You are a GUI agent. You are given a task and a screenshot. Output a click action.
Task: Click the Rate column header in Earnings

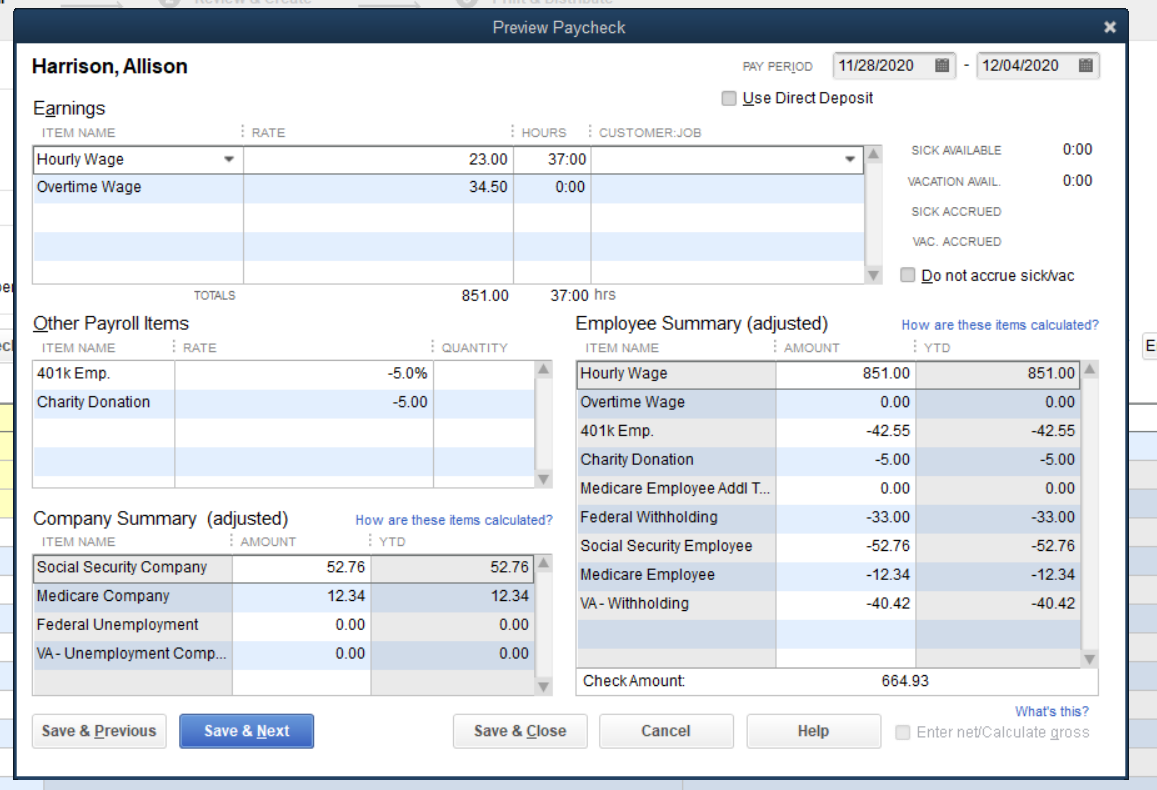[x=268, y=133]
